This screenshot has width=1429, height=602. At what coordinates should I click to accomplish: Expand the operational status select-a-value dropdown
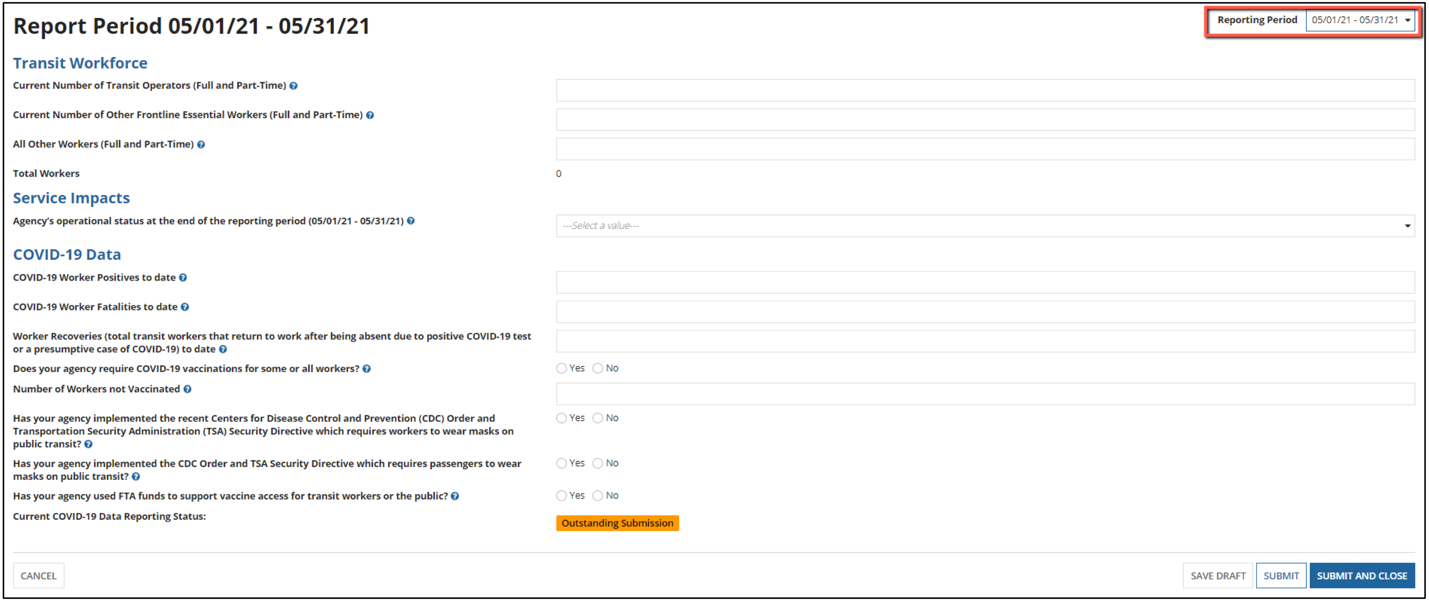pyautogui.click(x=985, y=226)
